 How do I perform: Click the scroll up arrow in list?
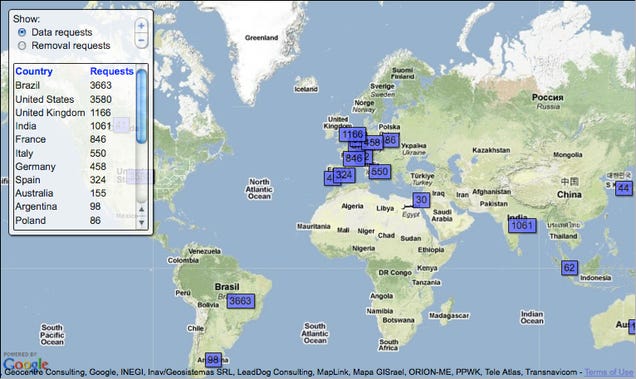click(142, 209)
